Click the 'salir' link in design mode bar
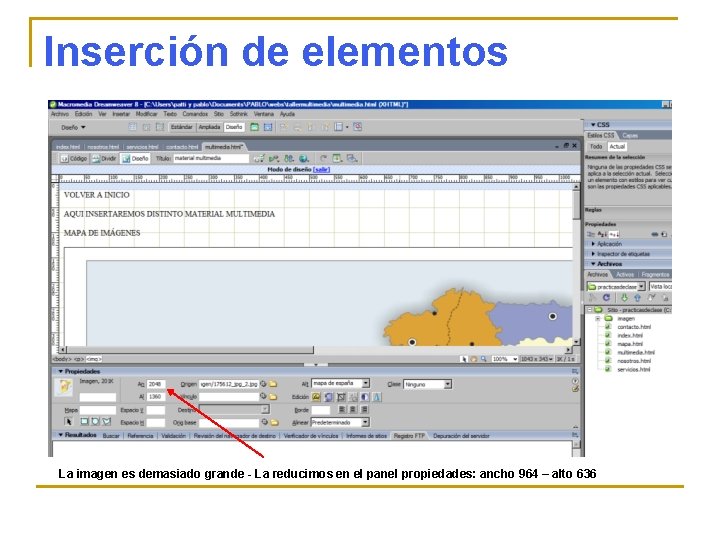The width and height of the screenshot is (720, 540). tap(321, 169)
